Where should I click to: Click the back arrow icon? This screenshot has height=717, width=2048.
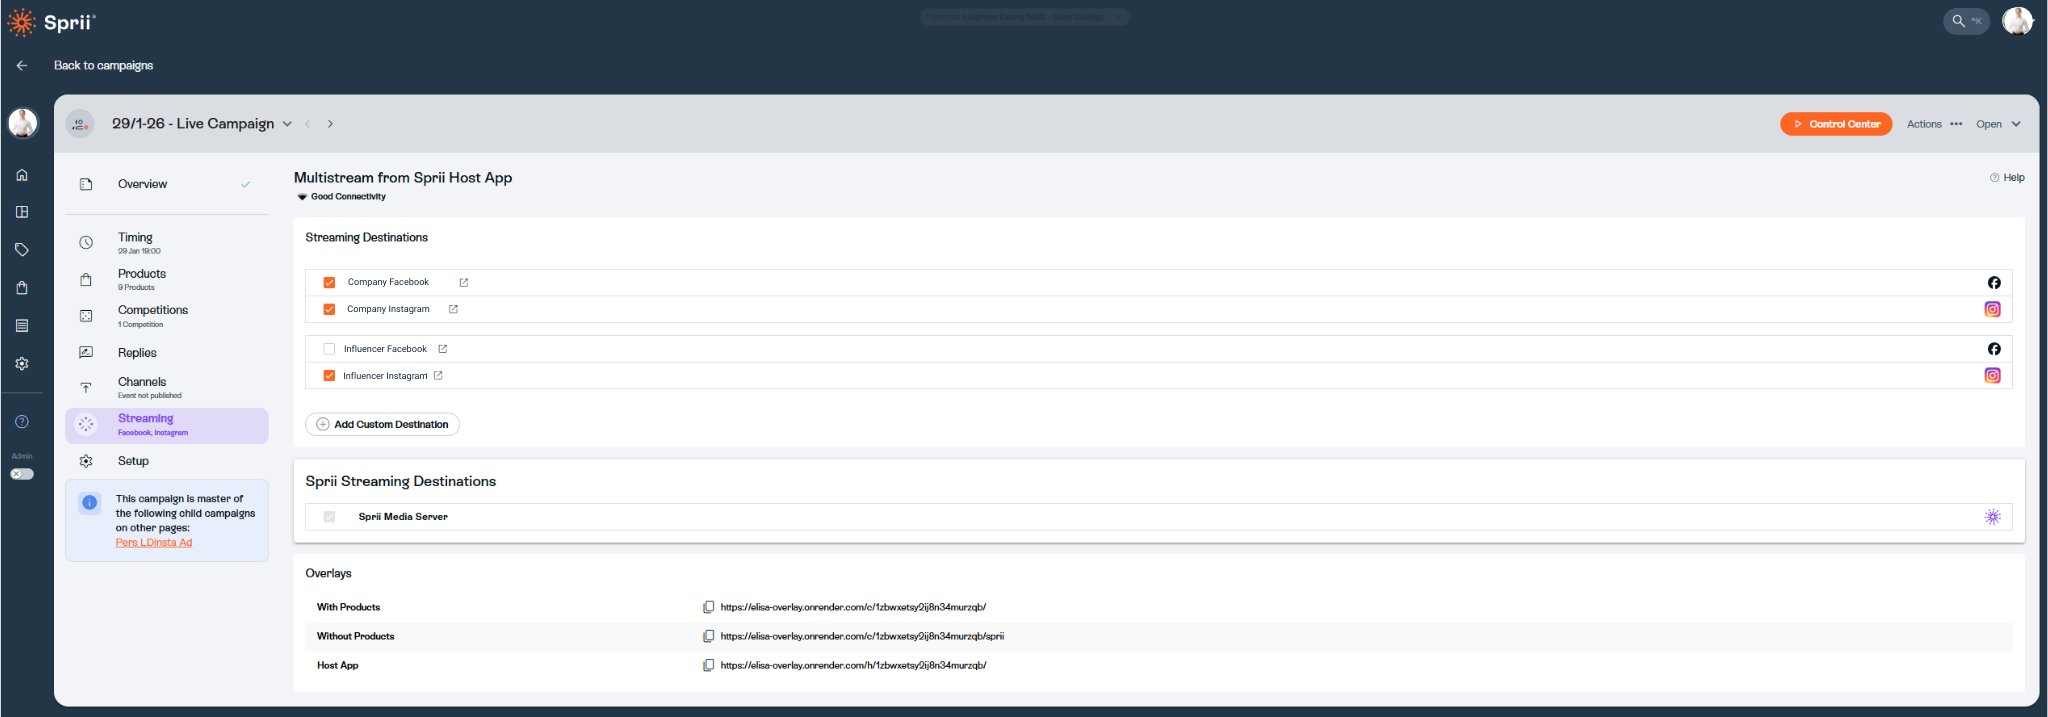point(22,65)
